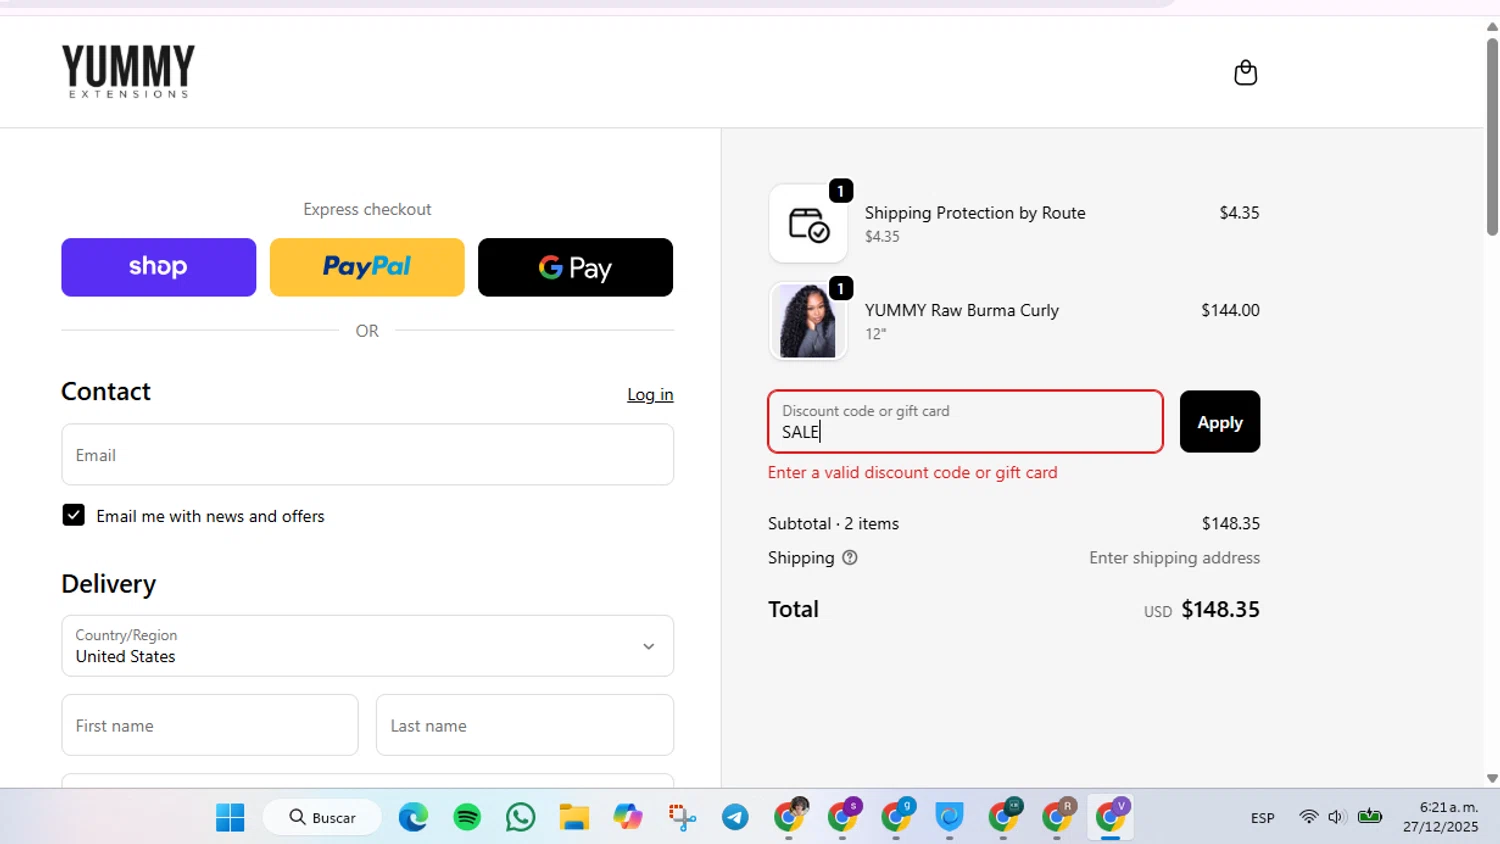The width and height of the screenshot is (1500, 844).
Task: Click the Total amount $148.35
Action: (x=1220, y=609)
